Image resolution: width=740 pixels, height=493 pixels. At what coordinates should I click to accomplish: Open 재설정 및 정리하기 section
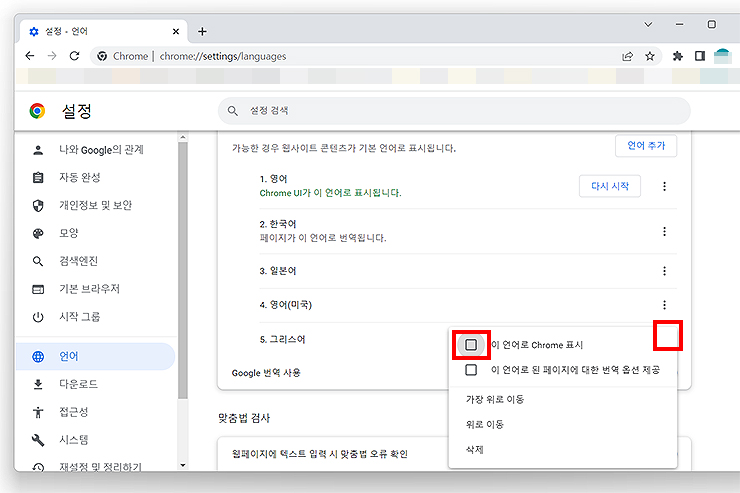coord(100,466)
